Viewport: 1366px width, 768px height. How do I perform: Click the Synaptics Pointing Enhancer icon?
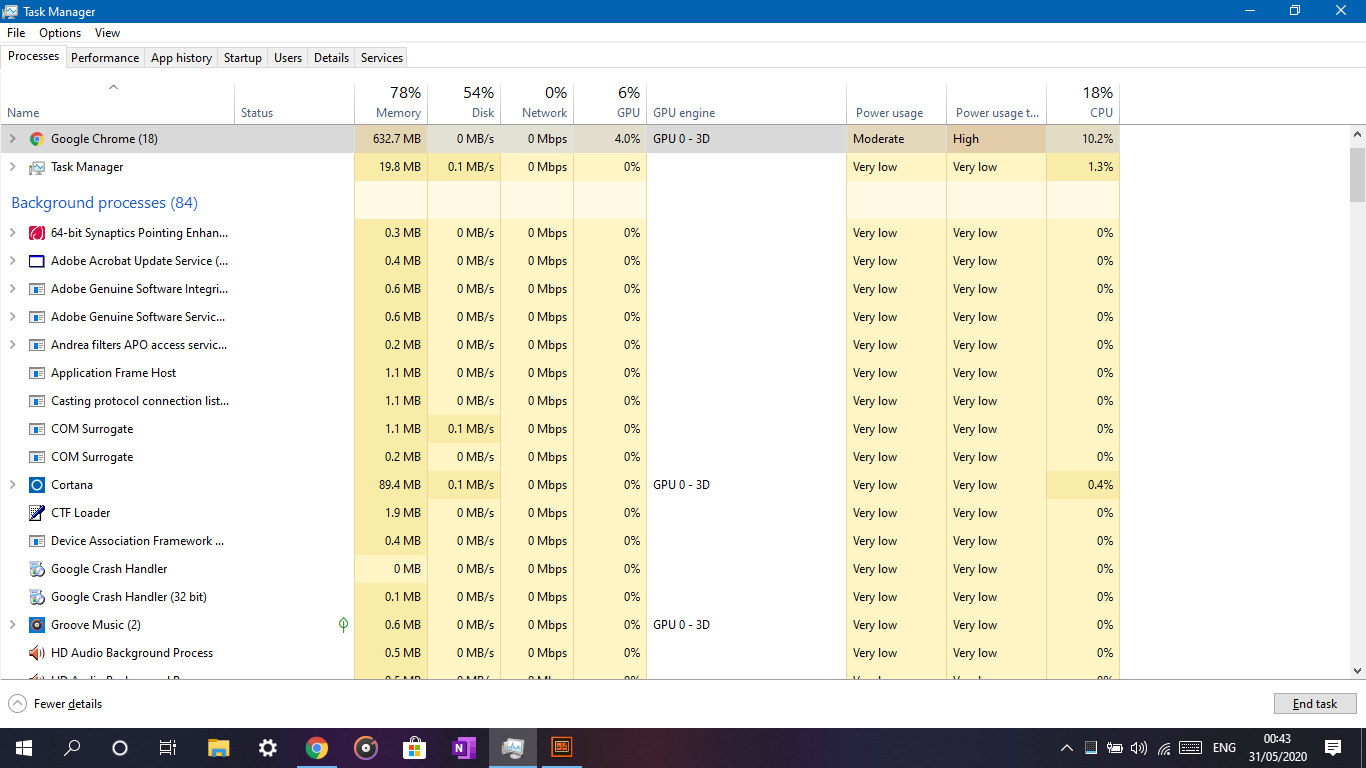pos(37,233)
